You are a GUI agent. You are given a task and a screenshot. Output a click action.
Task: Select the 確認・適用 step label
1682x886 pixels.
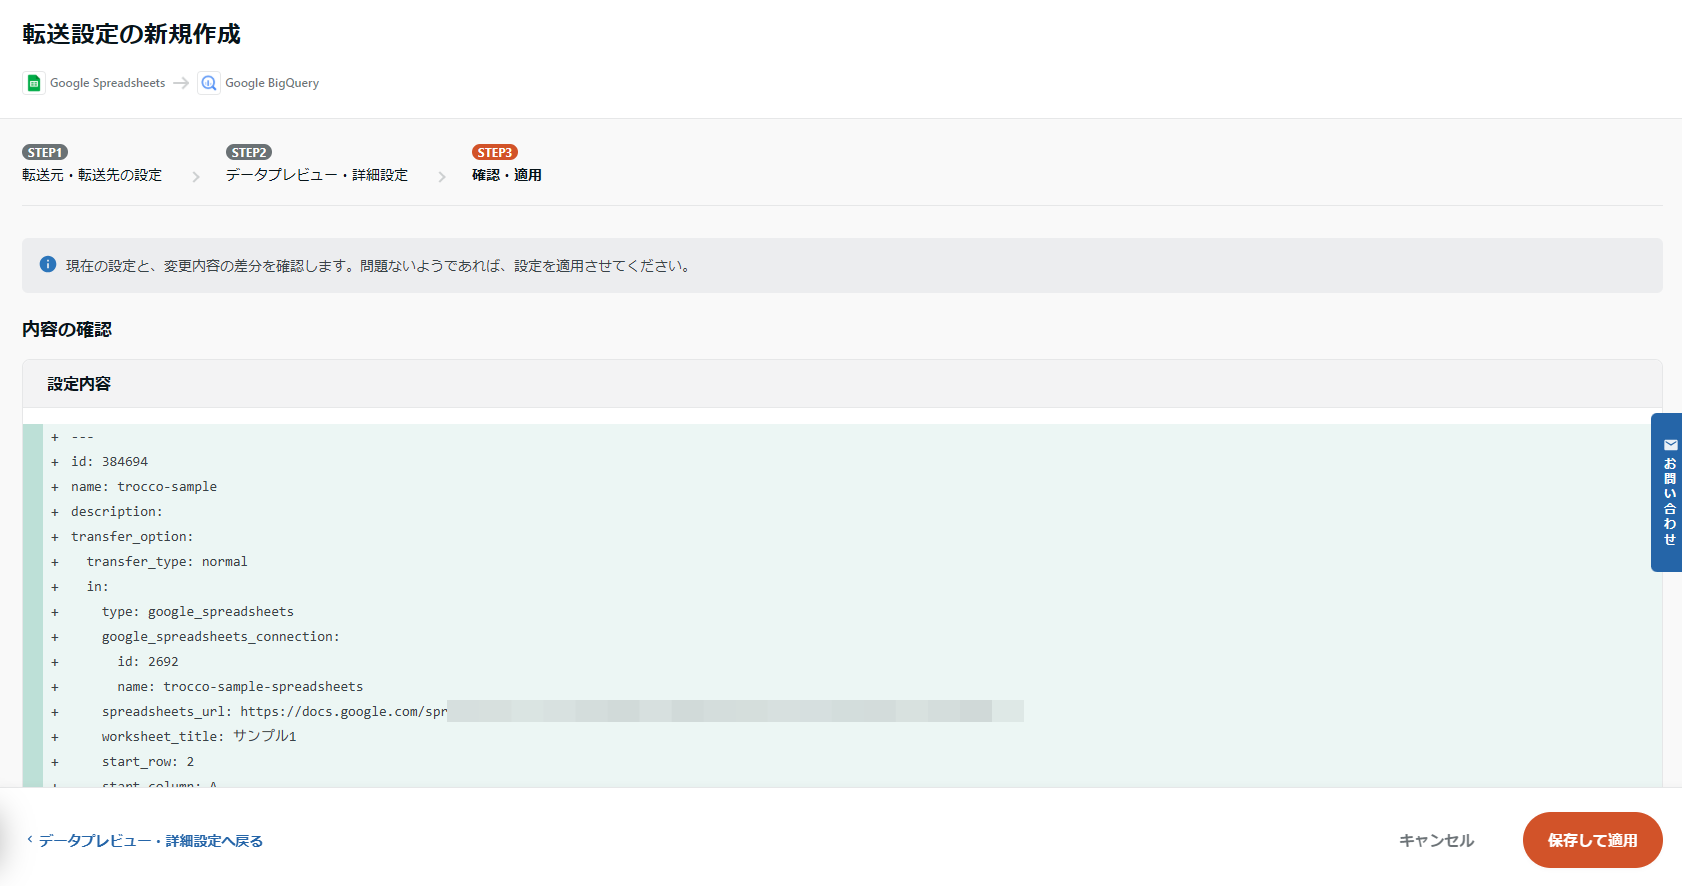507,175
